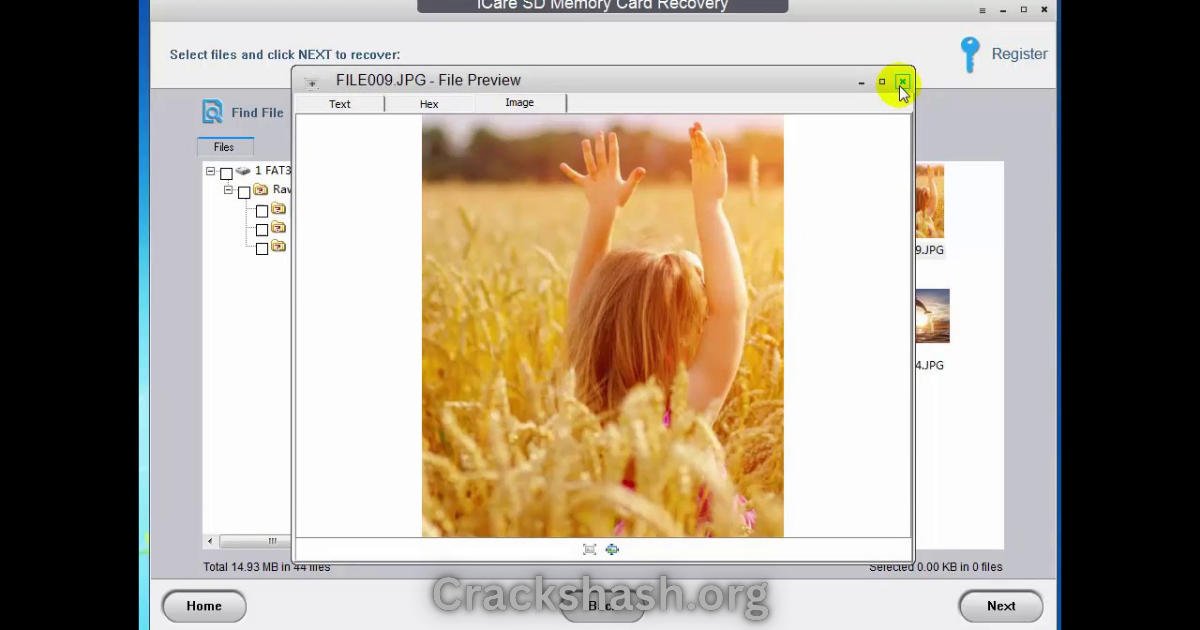Screen dimensions: 1200x630
Task: Collapse the Raw folder tree node
Action: [229, 189]
